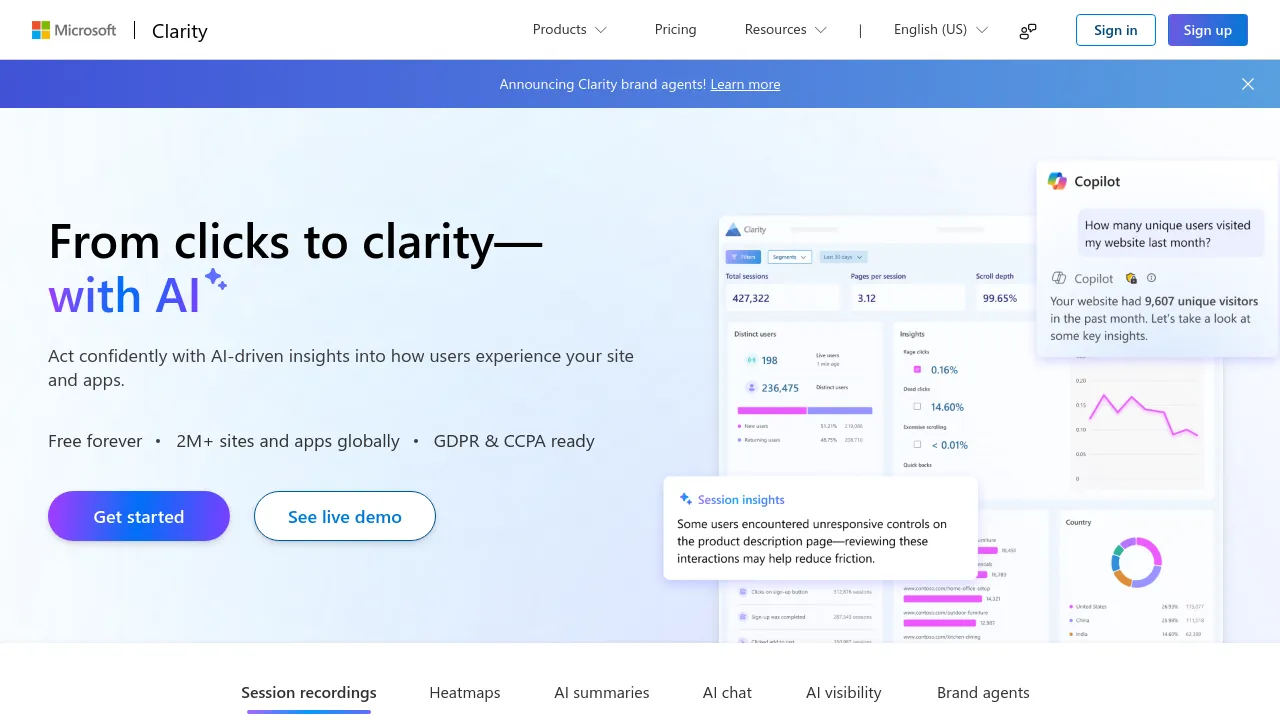This screenshot has width=1280, height=720.
Task: Click the Rage clicks icon in Insights
Action: coord(917,369)
